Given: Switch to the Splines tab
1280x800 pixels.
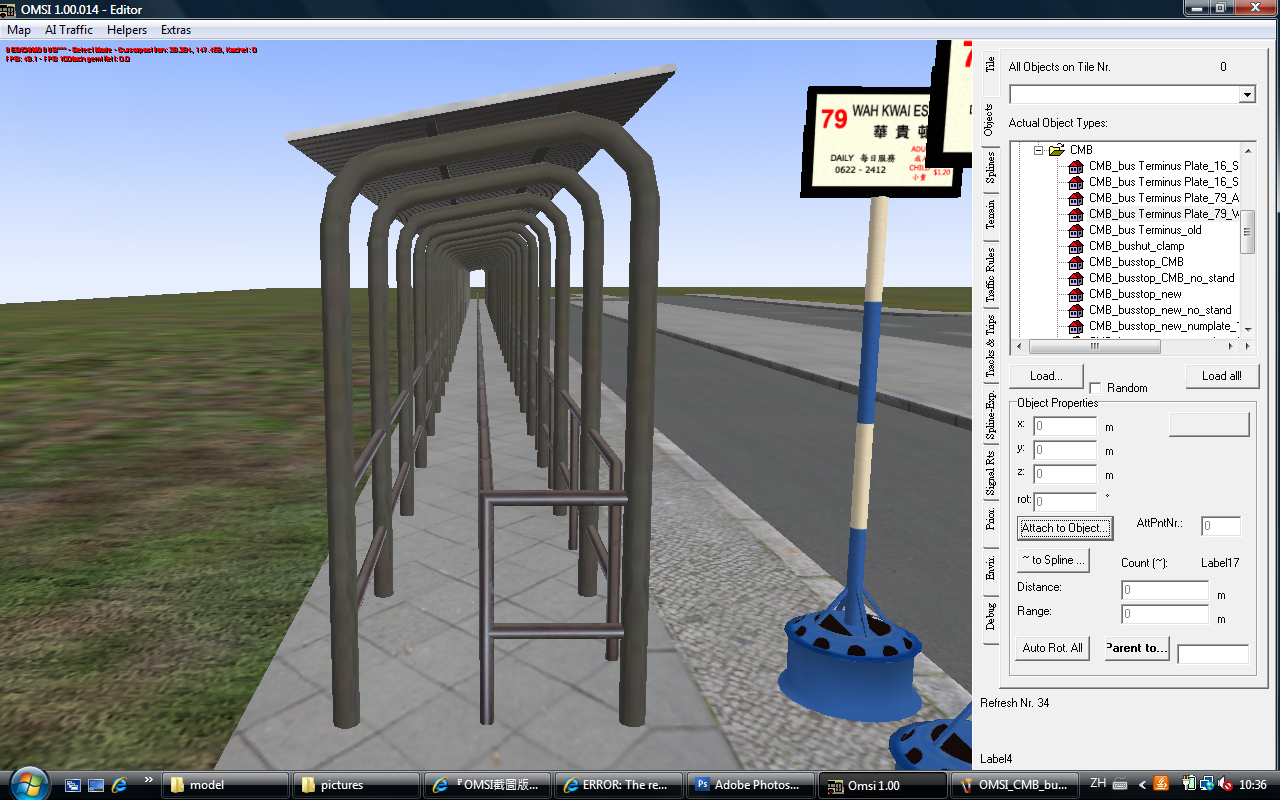Looking at the screenshot, I should coord(990,167).
